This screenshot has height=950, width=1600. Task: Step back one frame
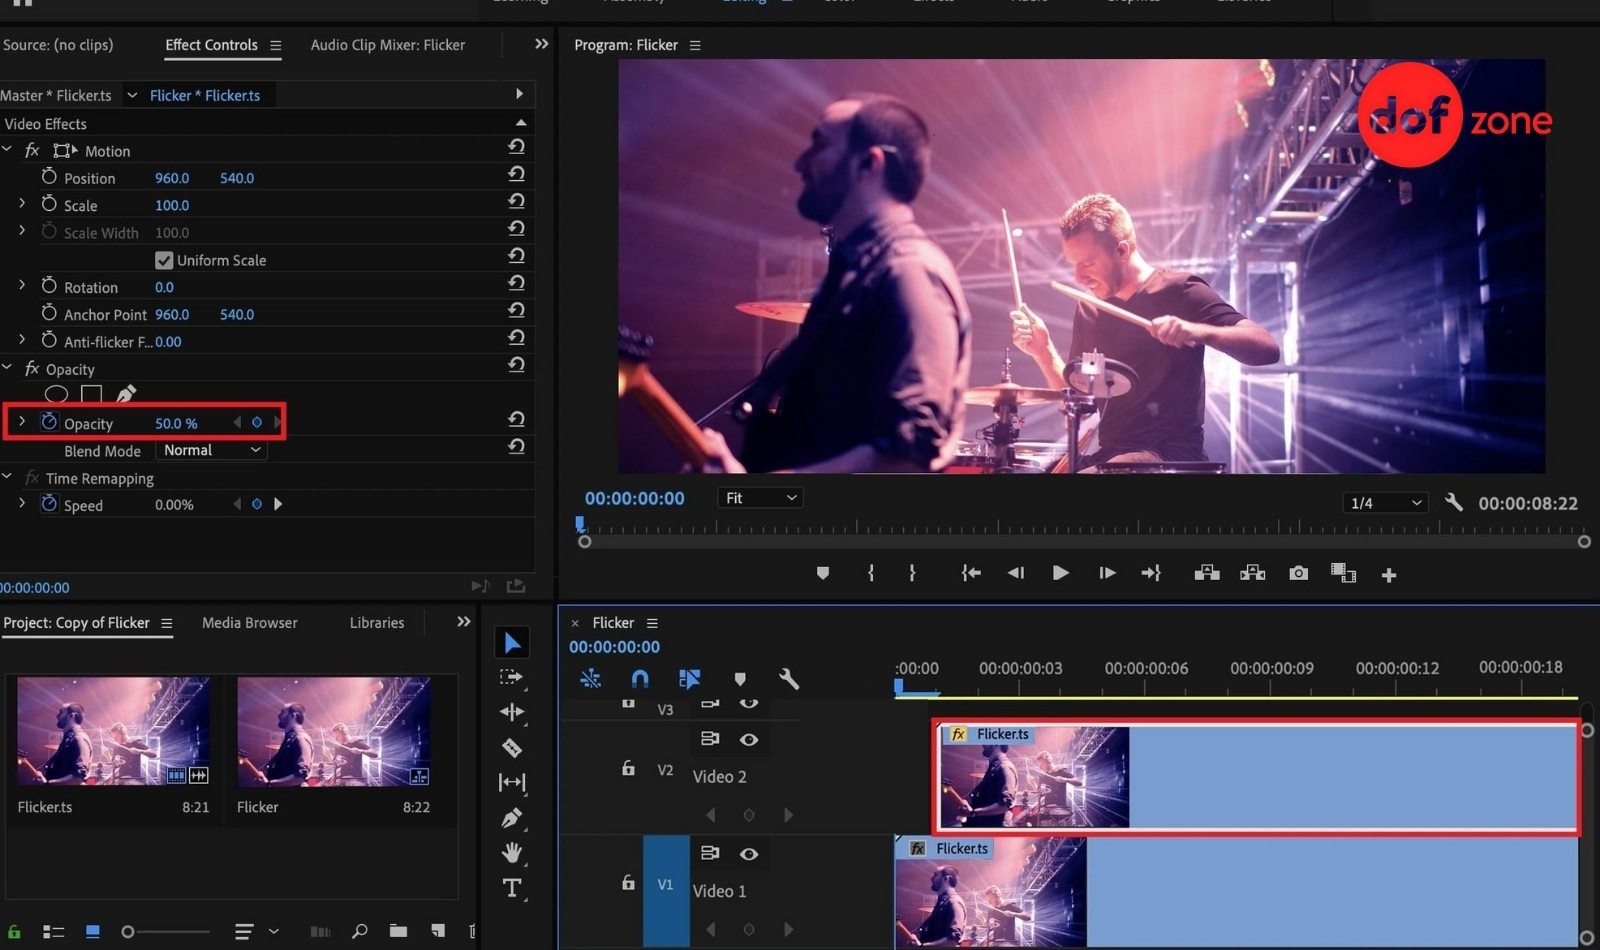[x=1016, y=573]
